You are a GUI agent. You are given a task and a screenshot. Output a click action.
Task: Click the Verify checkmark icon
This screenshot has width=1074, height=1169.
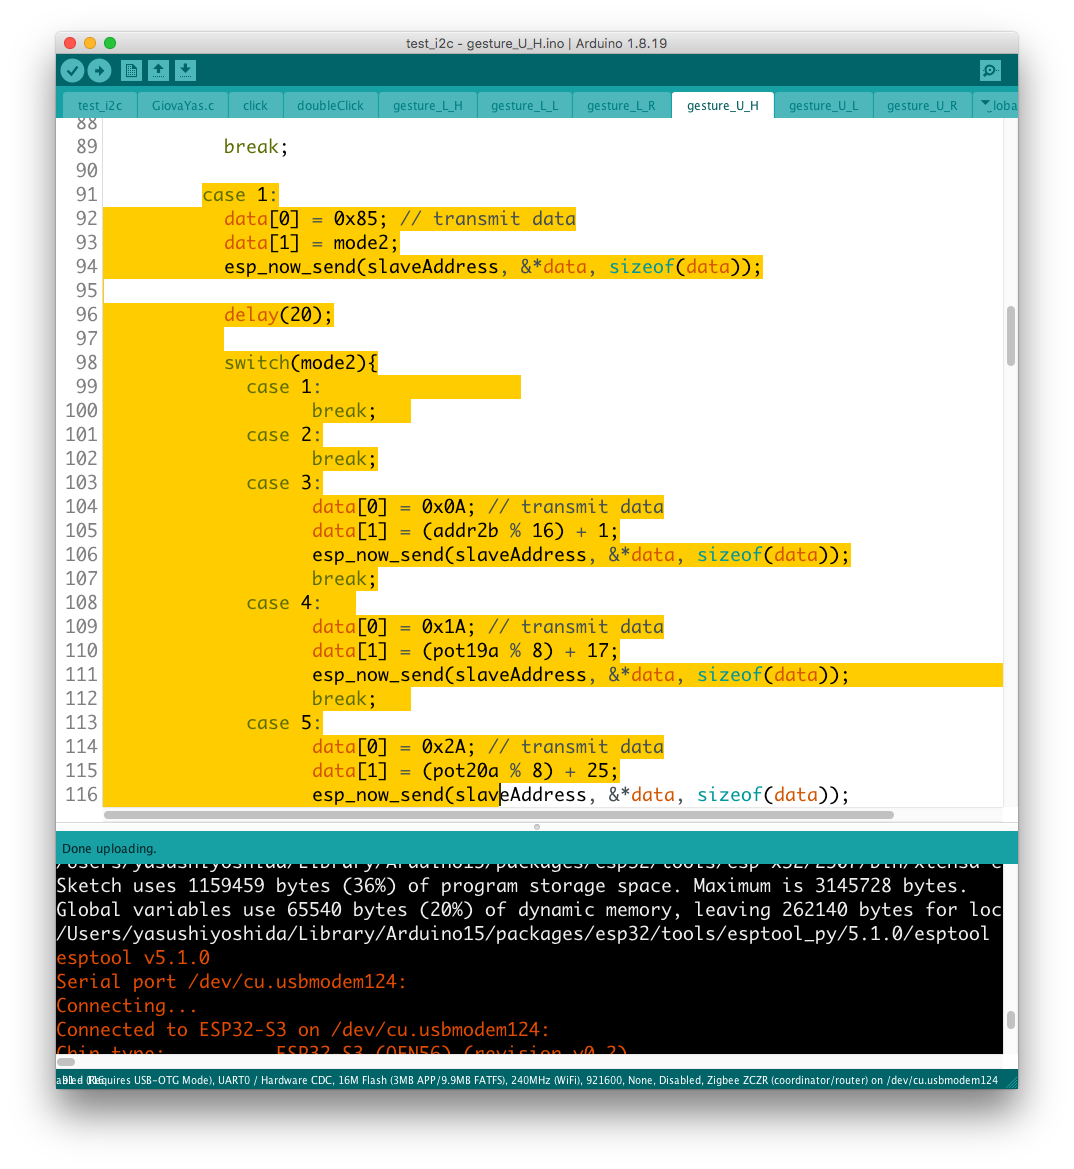tap(72, 70)
